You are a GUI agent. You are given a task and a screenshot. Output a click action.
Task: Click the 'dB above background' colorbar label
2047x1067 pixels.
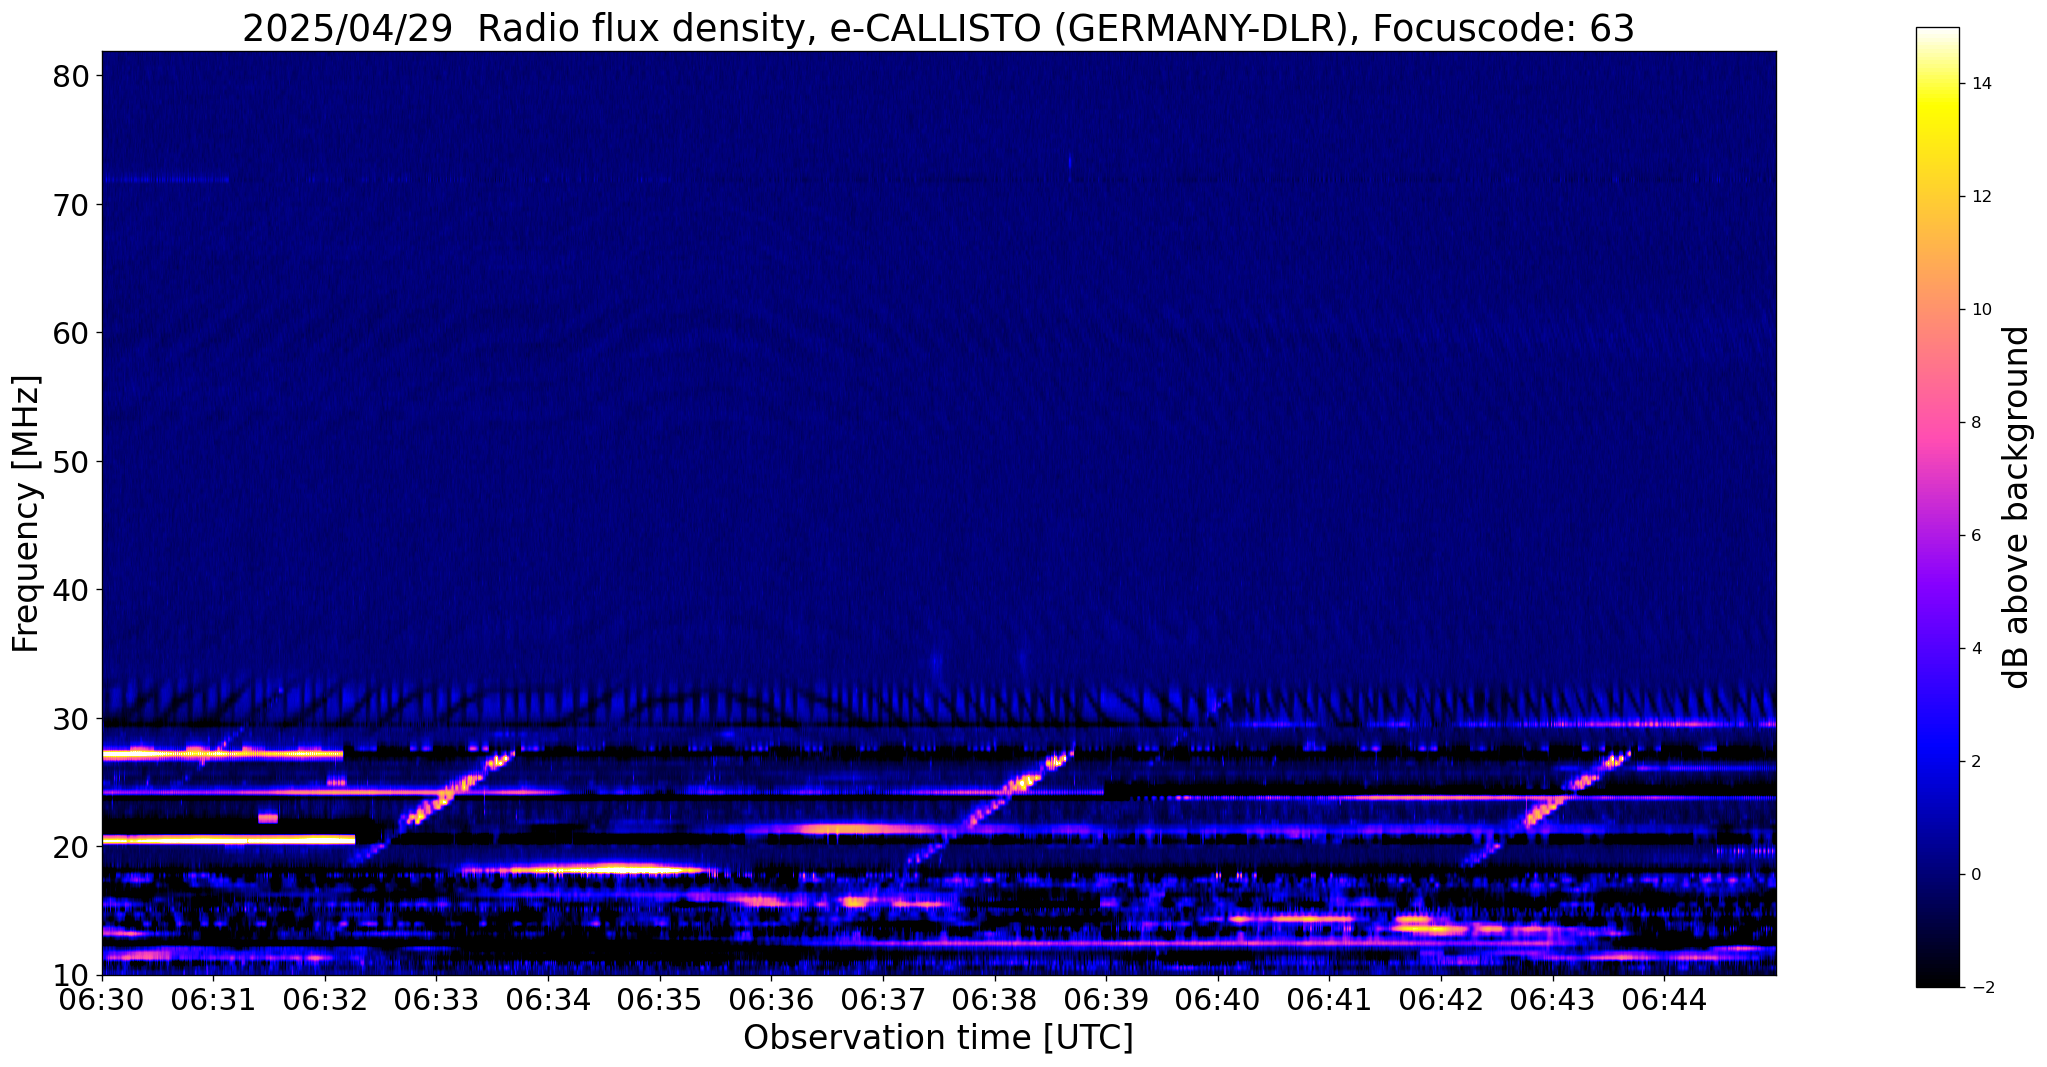pos(2017,507)
